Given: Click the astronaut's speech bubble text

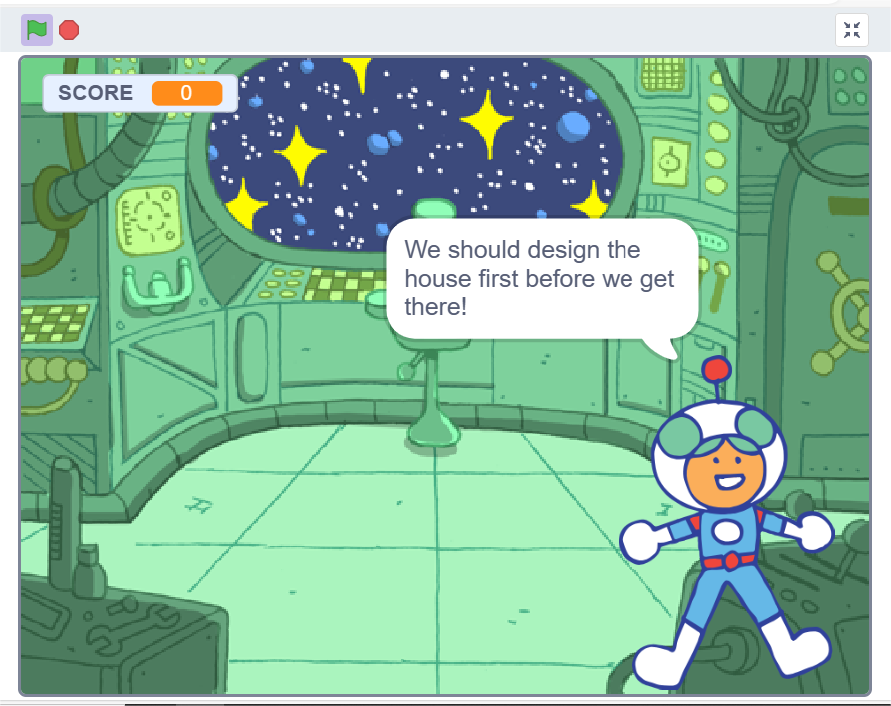Looking at the screenshot, I should 539,278.
